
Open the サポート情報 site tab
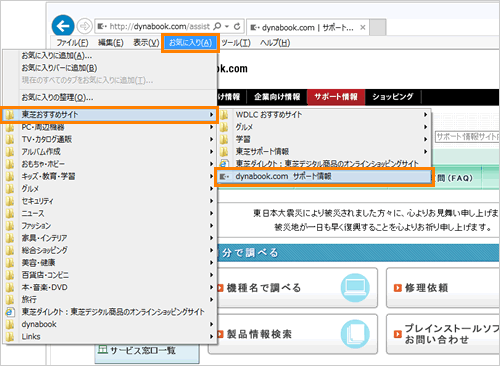click(x=336, y=97)
